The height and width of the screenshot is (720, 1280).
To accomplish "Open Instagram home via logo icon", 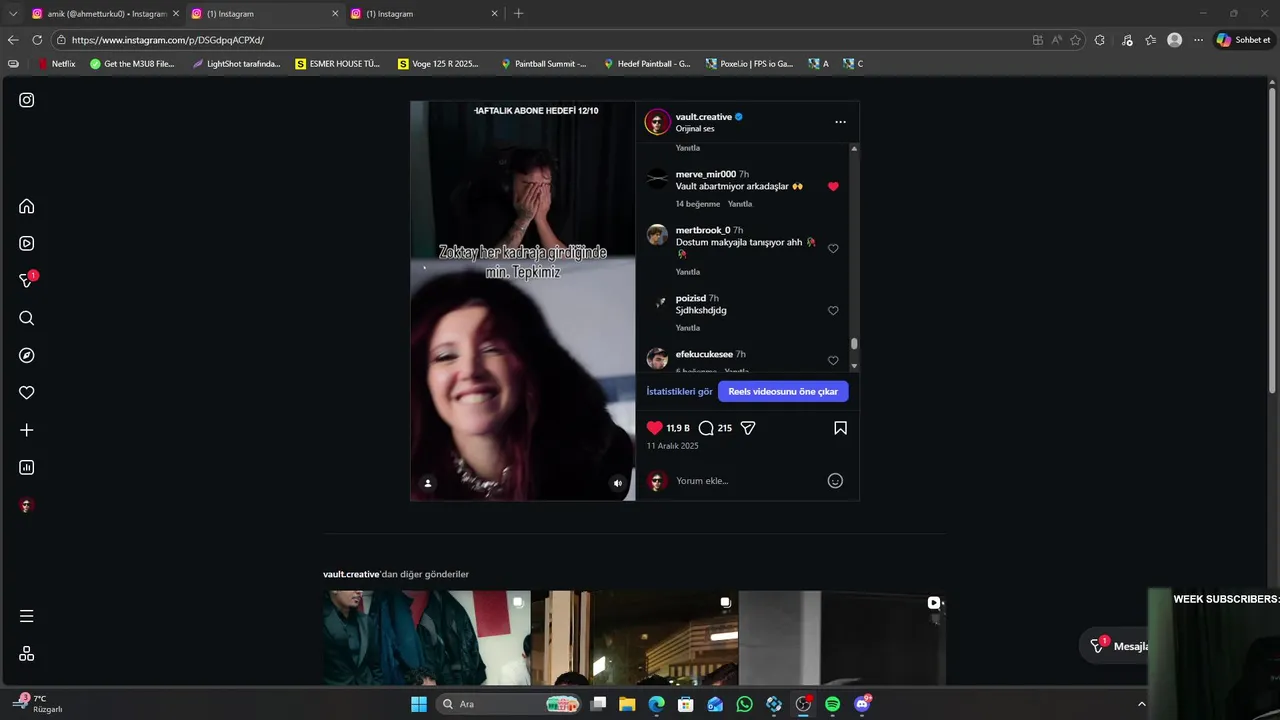I will (27, 100).
